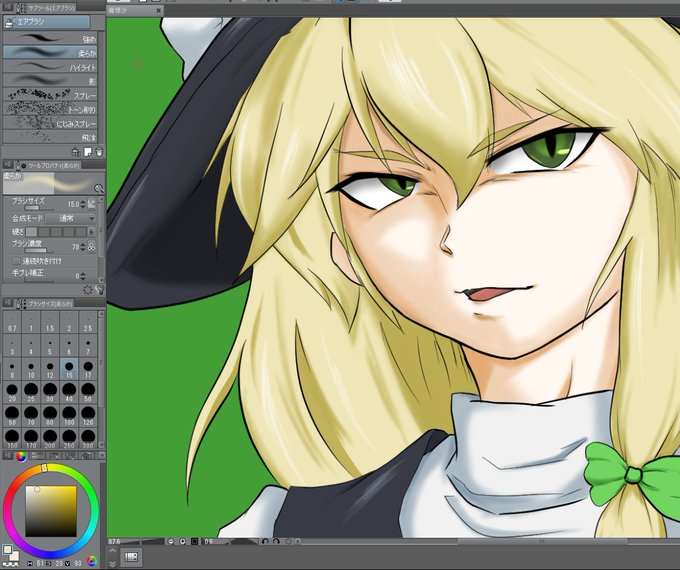Viewport: 680px width, 570px height.
Task: Click the zoom out minus icon
Action: pyautogui.click(x=171, y=541)
